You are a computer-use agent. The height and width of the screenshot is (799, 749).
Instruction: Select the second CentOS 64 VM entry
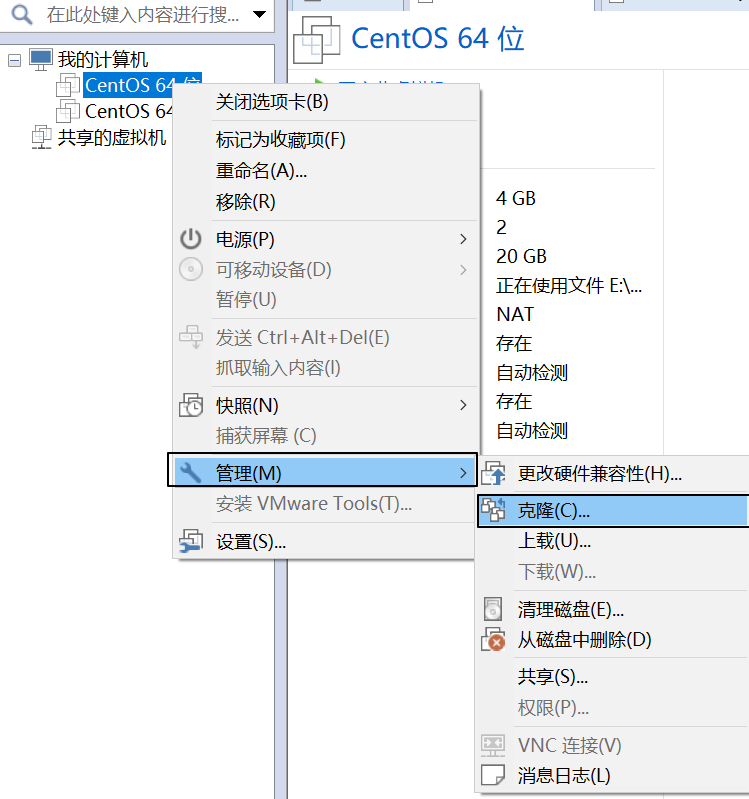click(128, 111)
